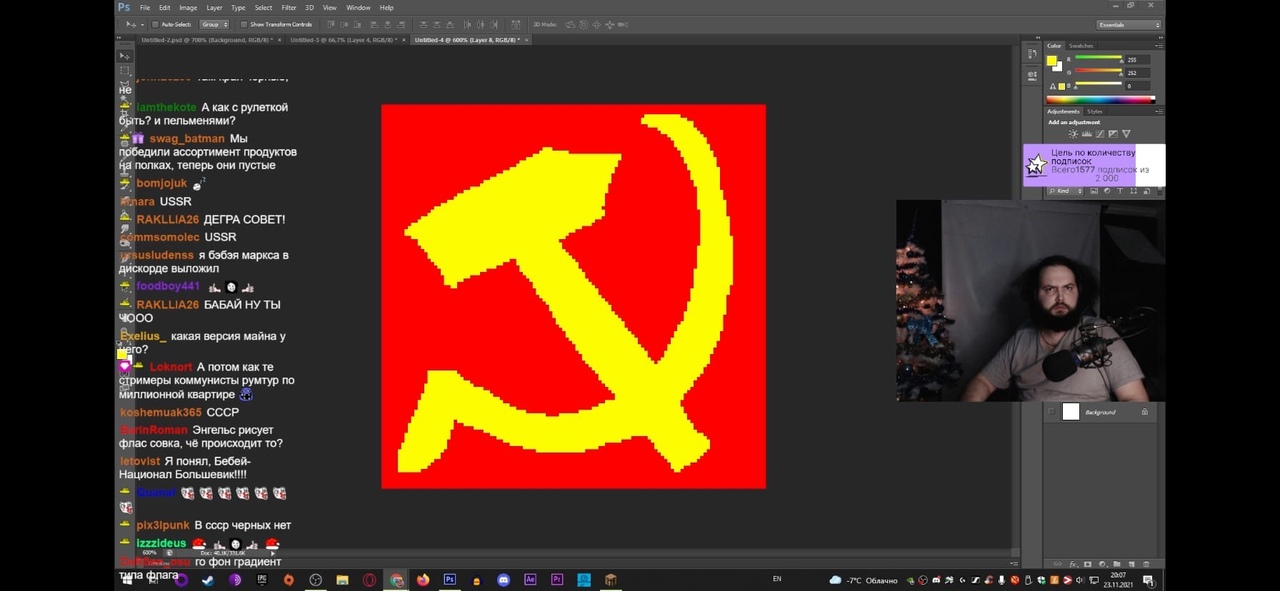Toggle Background layer visibility box
Screen dimensions: 1280x591
[x=1051, y=412]
